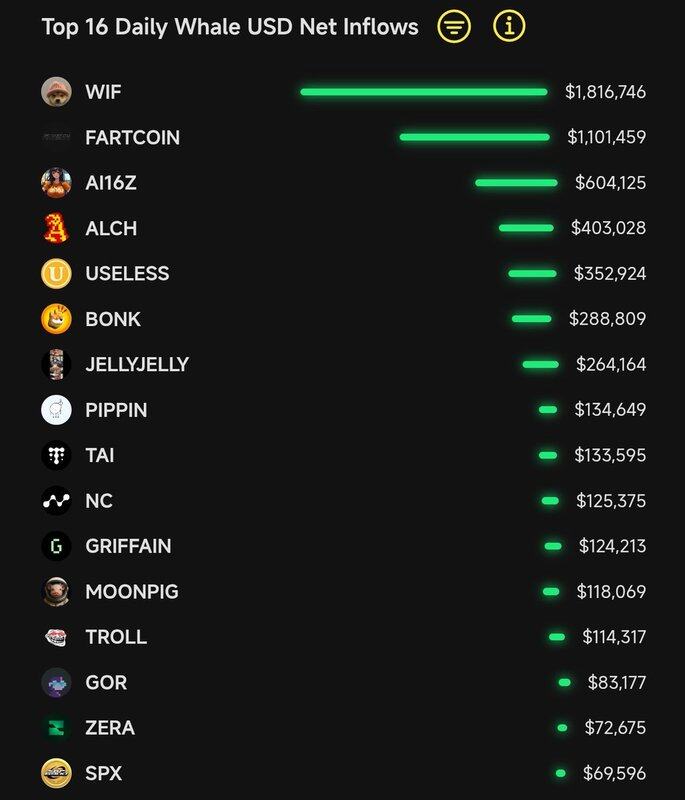Image resolution: width=685 pixels, height=800 pixels.
Task: Open the FARTCOIN token name
Action: [132, 138]
